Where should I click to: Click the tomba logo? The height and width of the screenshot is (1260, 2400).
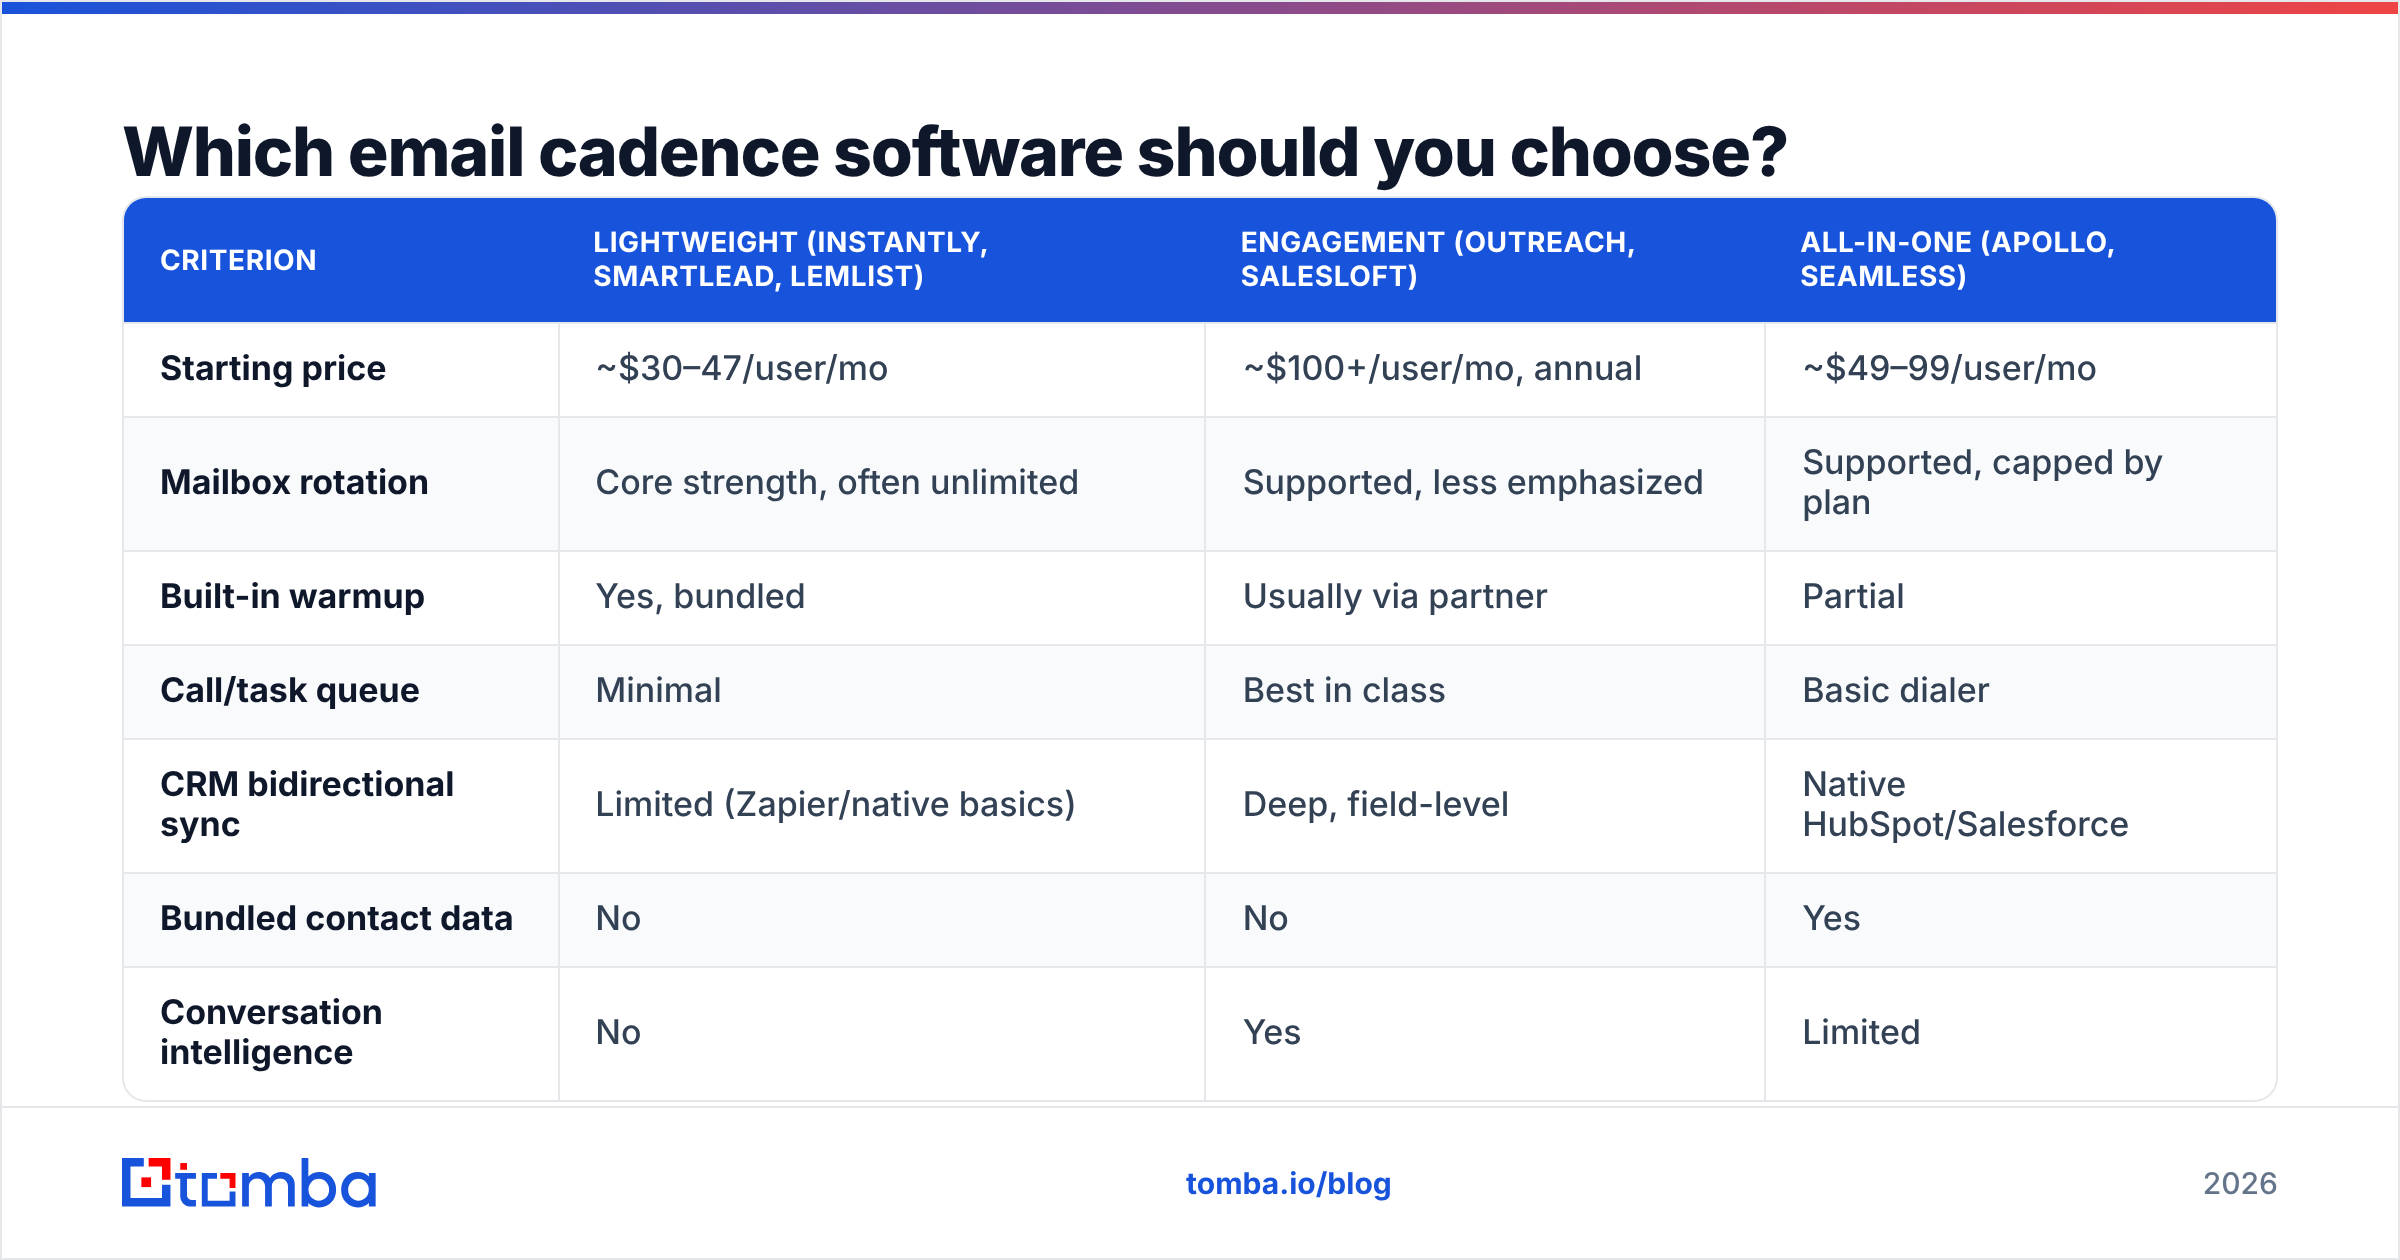[x=249, y=1183]
